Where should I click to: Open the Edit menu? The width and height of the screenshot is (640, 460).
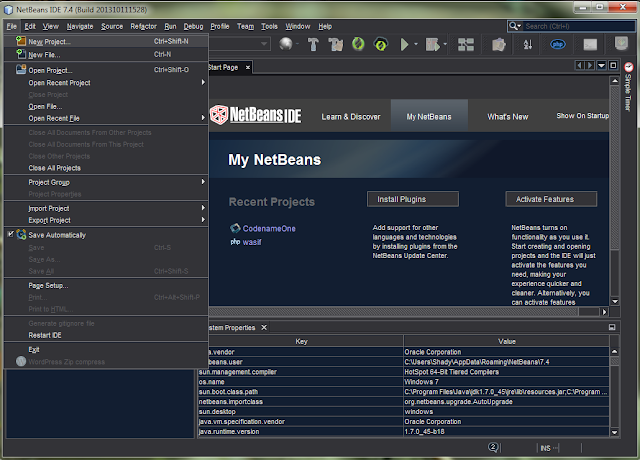30,27
